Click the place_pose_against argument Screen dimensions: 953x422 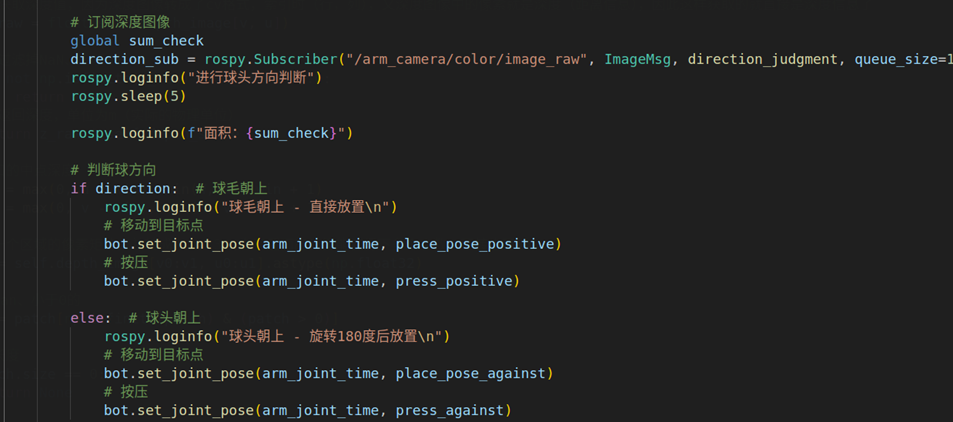point(470,373)
